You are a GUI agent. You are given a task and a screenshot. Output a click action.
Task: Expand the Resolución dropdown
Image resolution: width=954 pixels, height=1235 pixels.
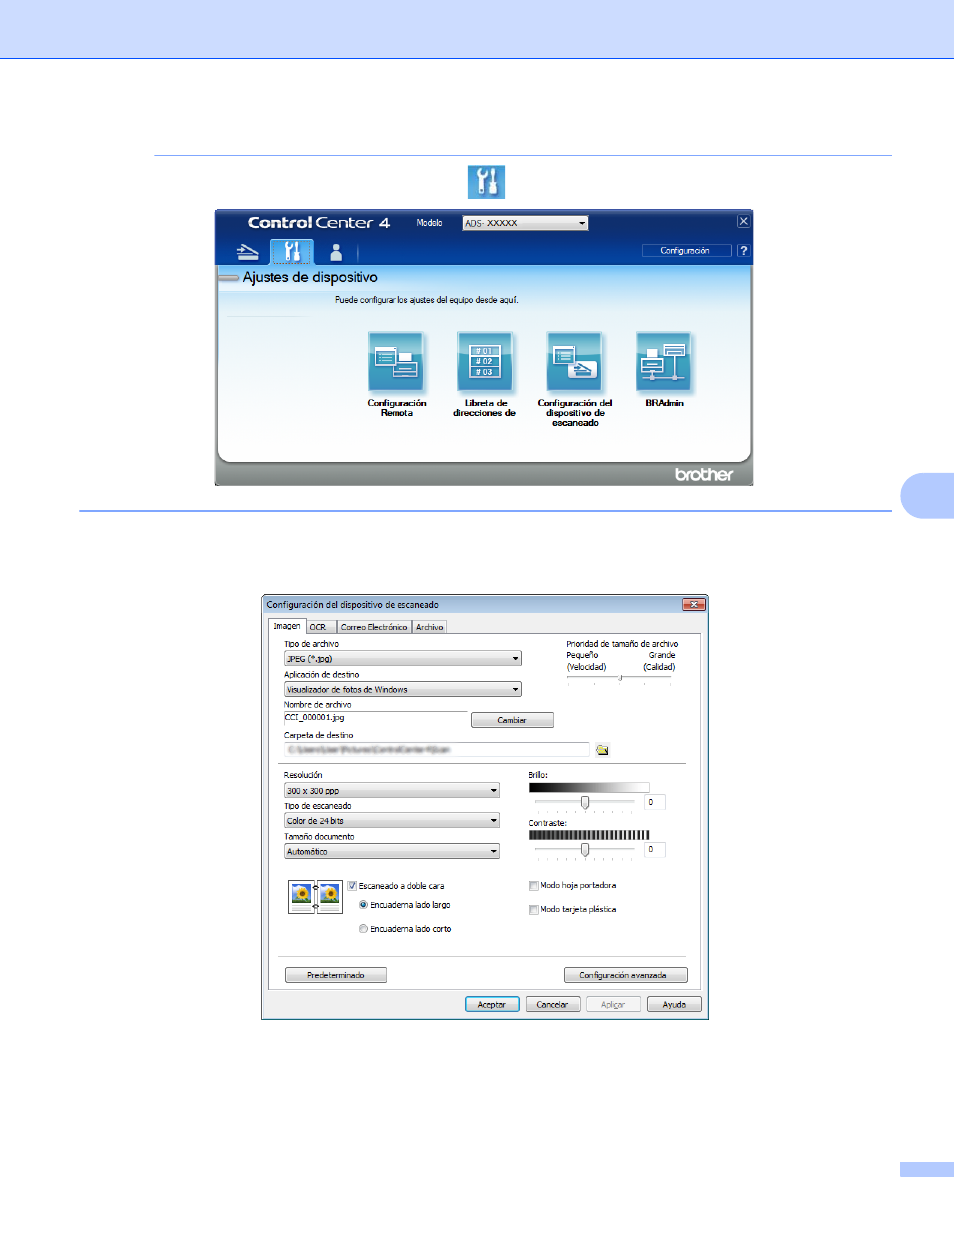click(392, 790)
